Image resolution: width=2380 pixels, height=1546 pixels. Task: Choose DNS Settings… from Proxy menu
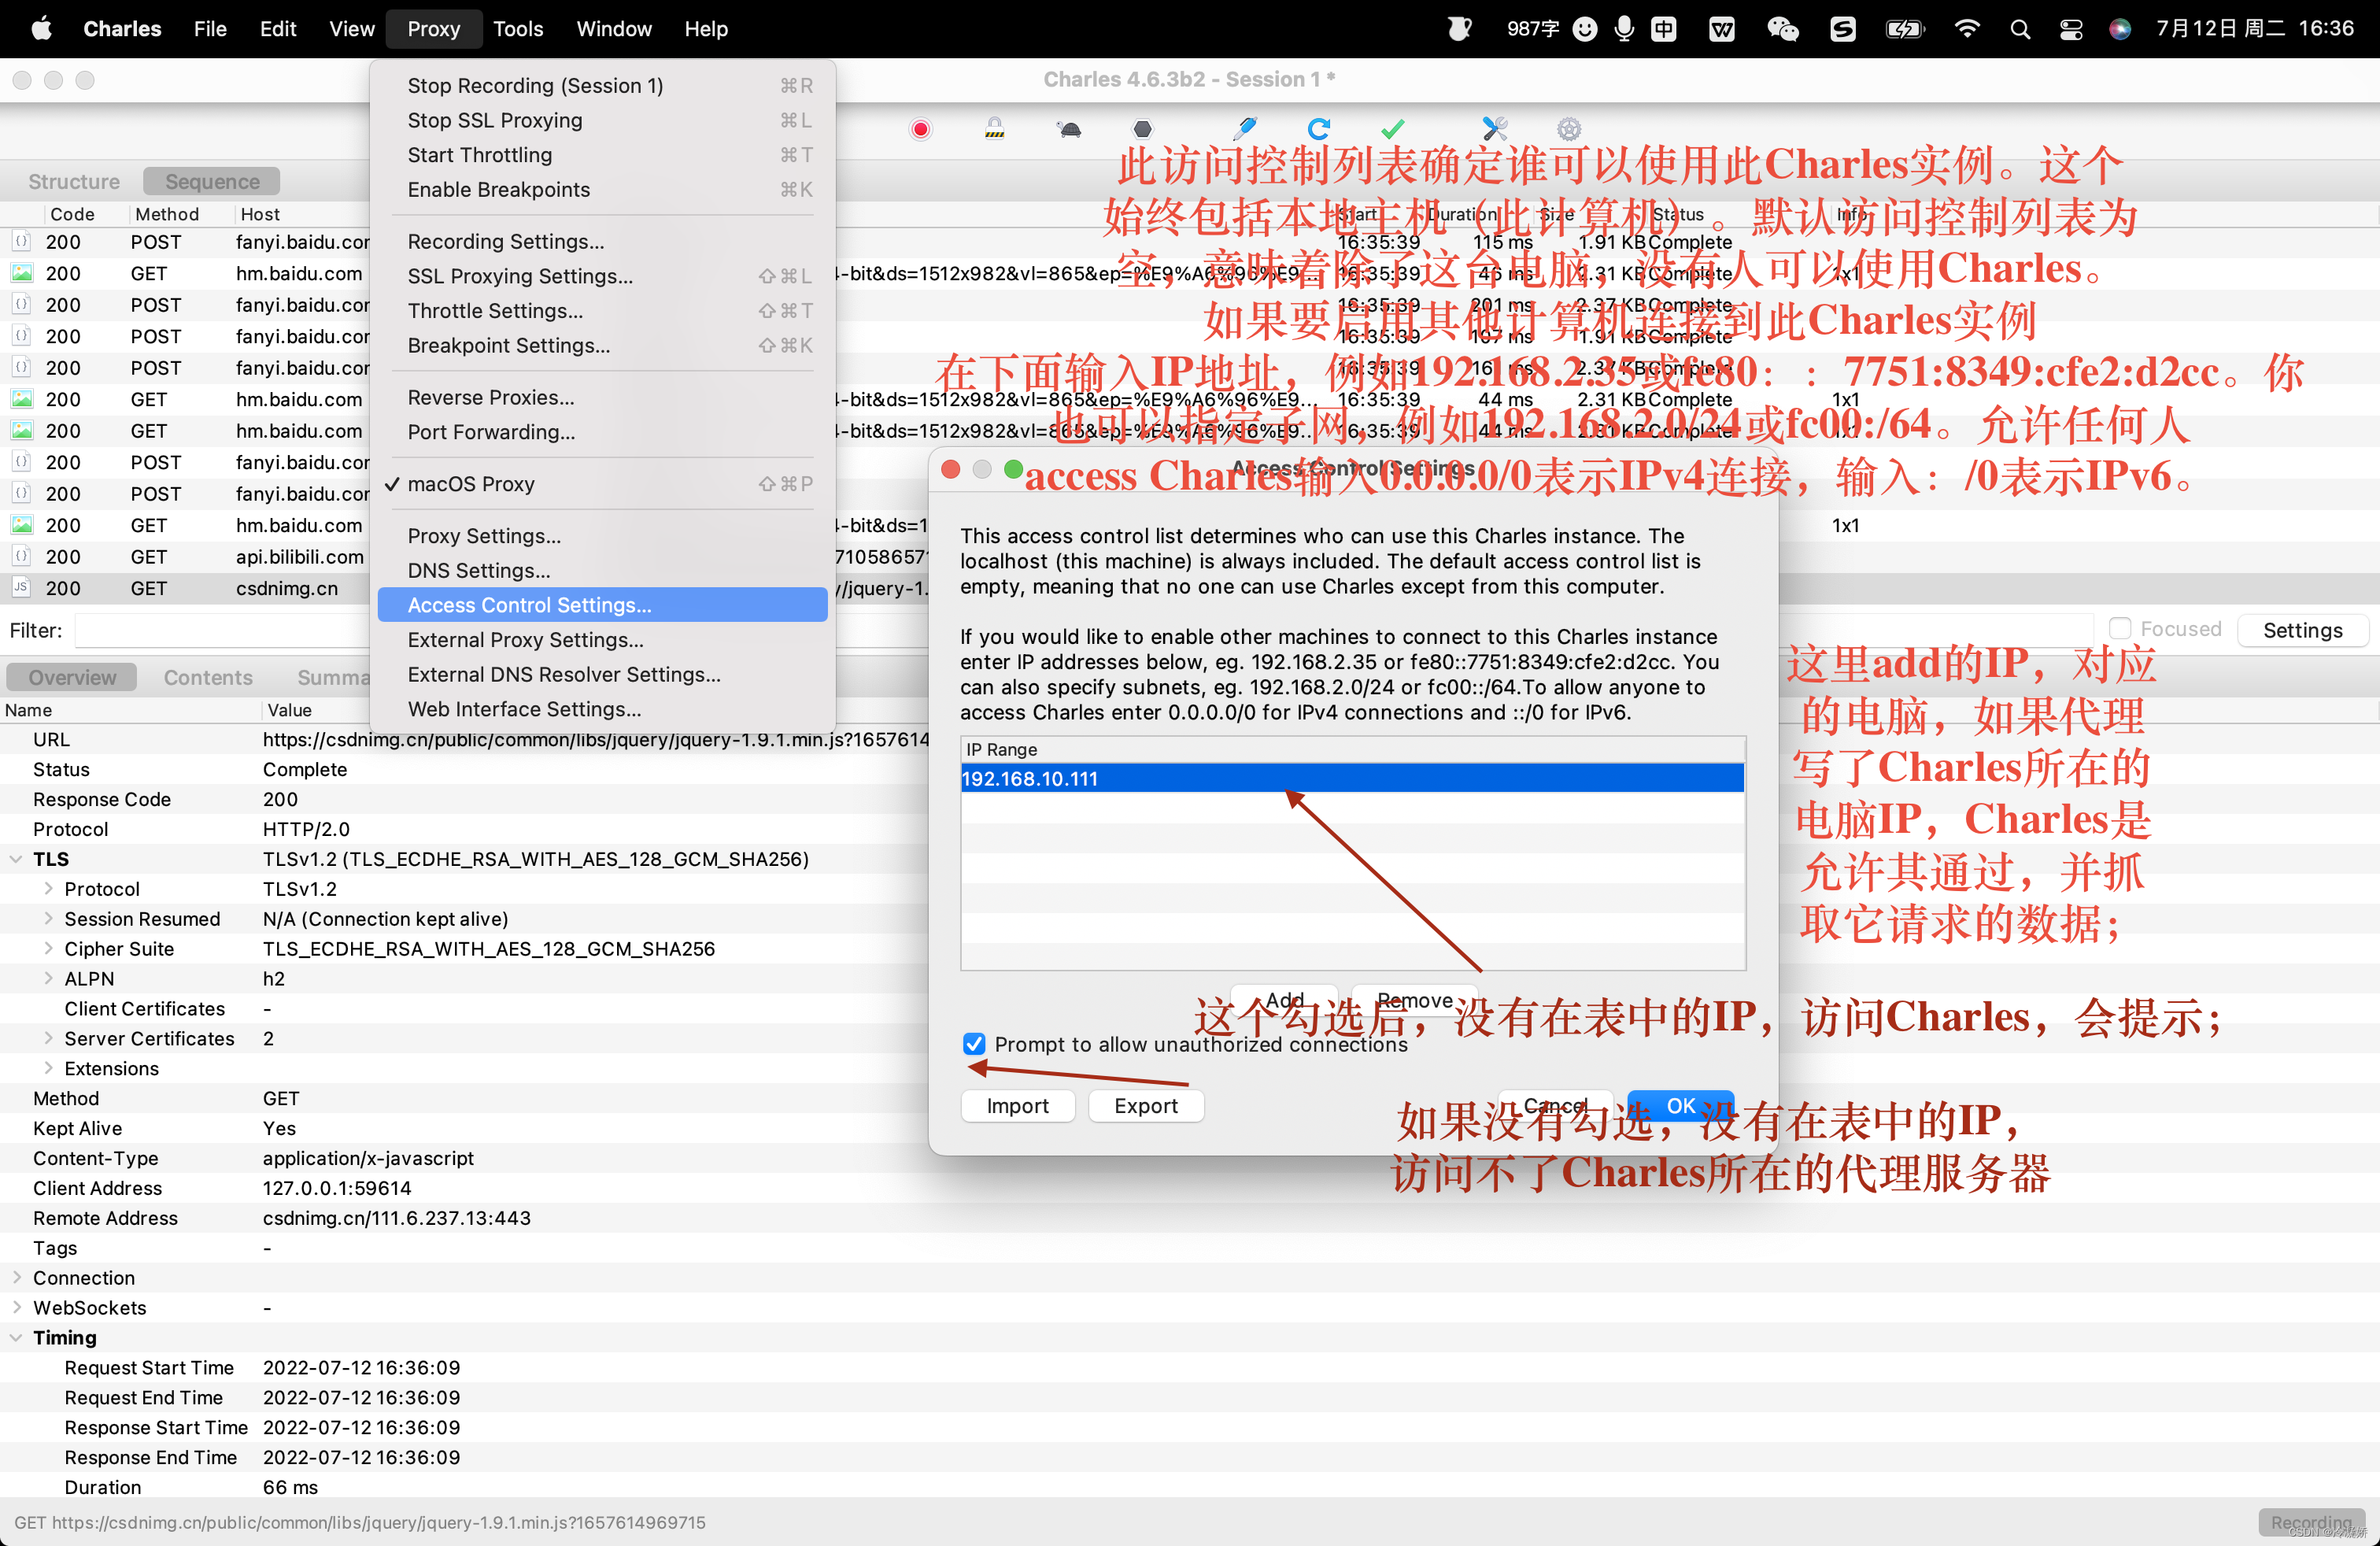602,570
